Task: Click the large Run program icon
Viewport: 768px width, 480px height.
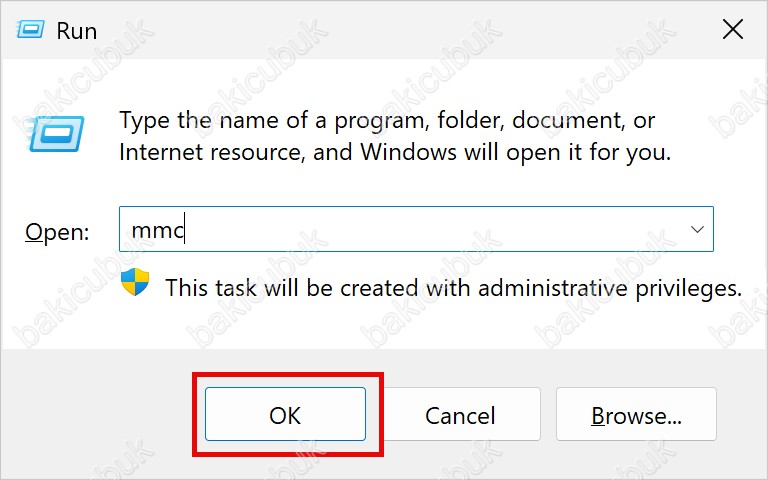Action: point(56,133)
